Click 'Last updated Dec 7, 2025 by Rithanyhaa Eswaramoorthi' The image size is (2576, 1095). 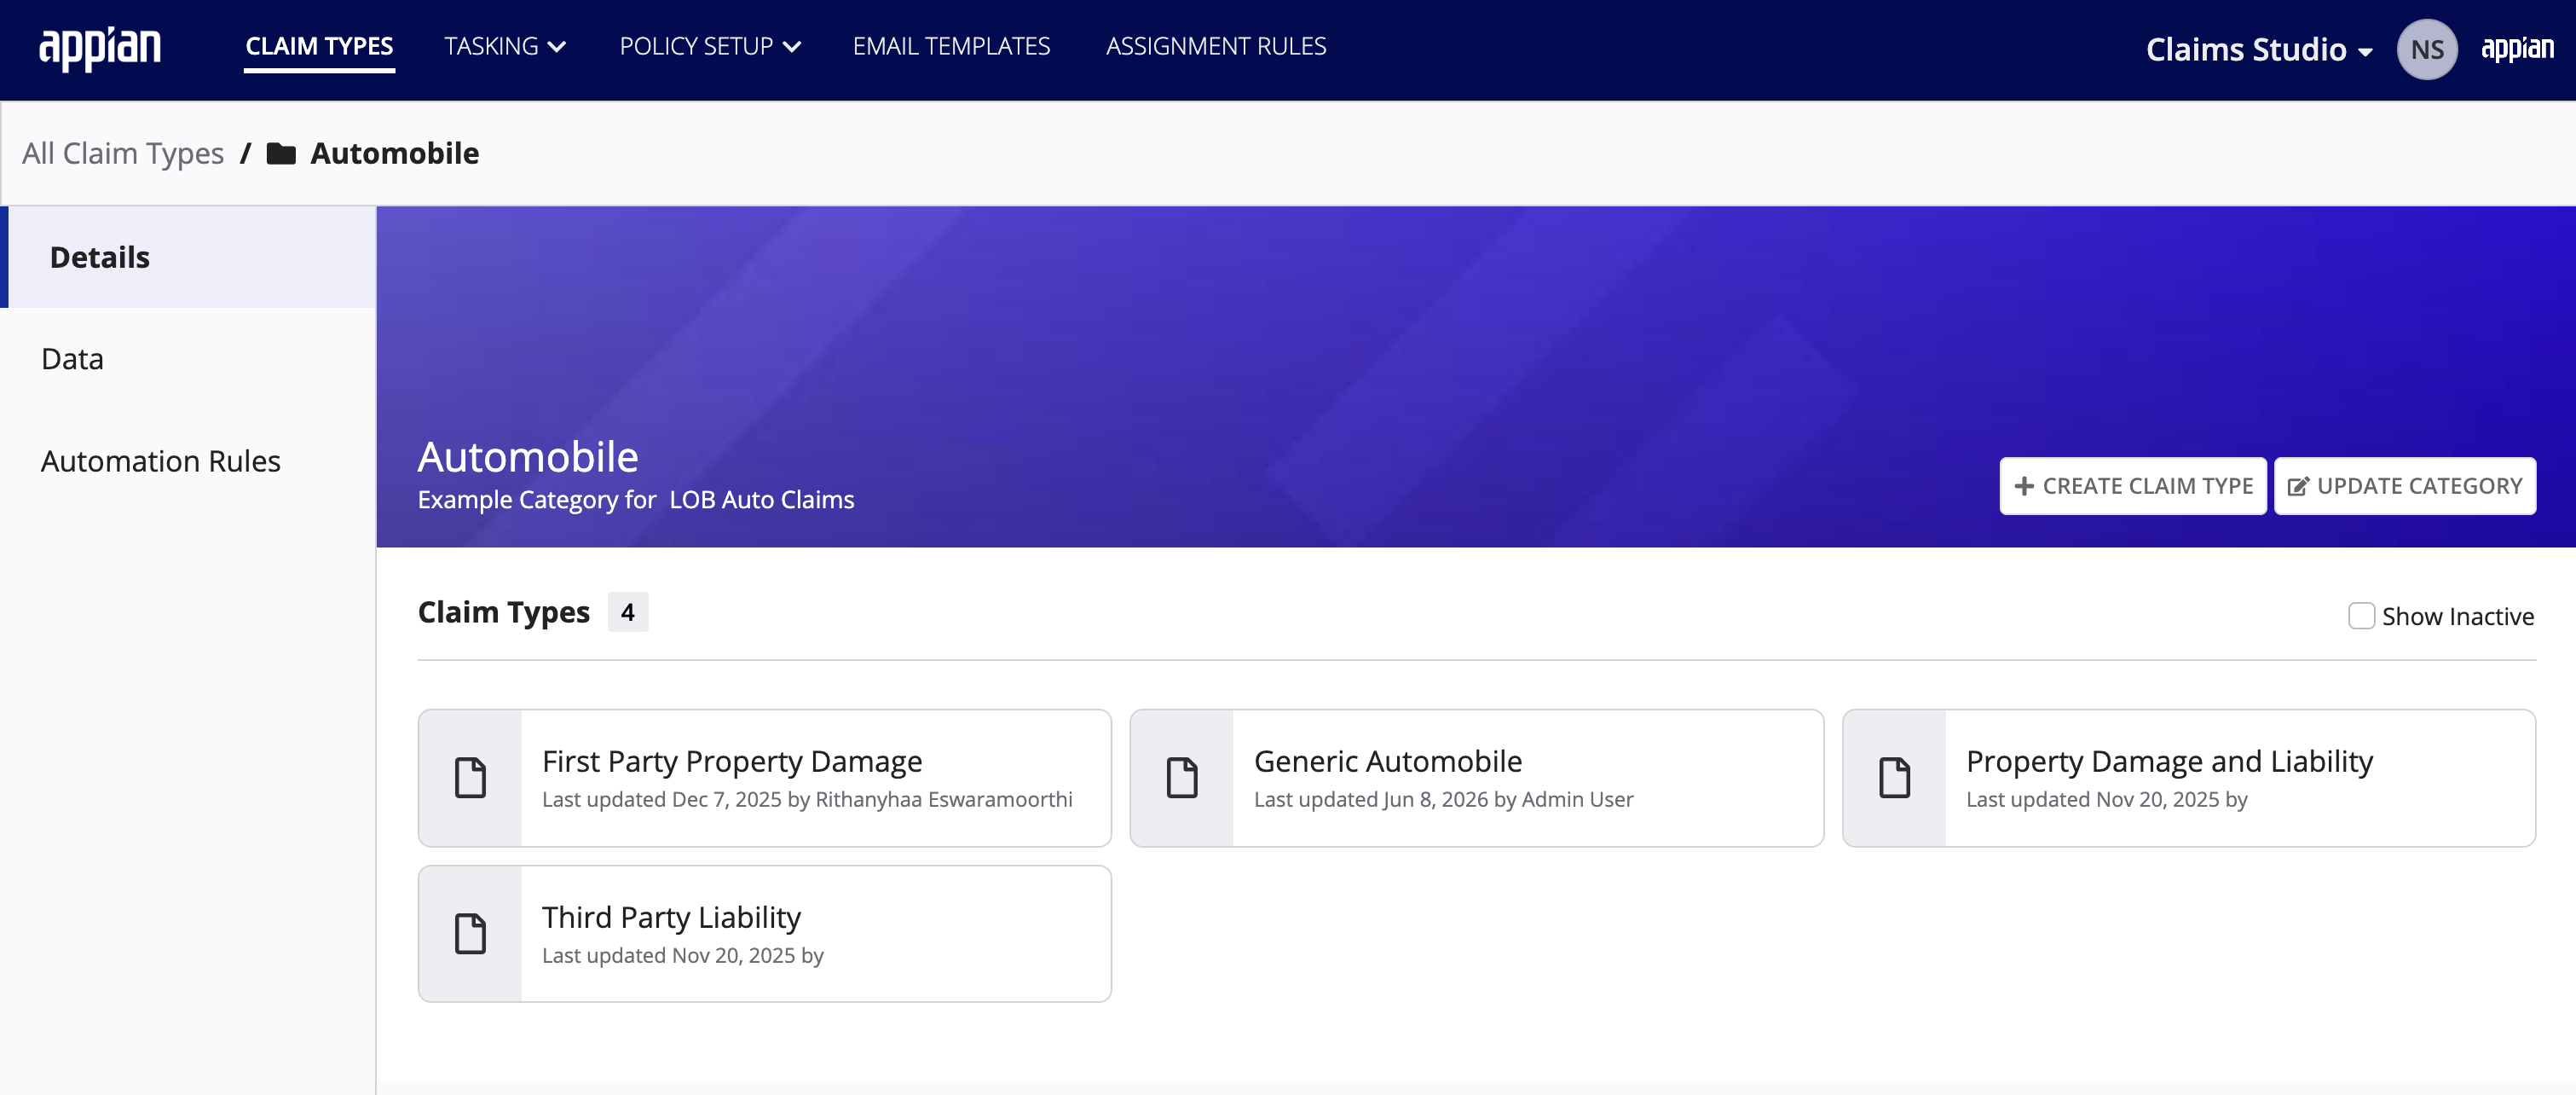tap(806, 799)
